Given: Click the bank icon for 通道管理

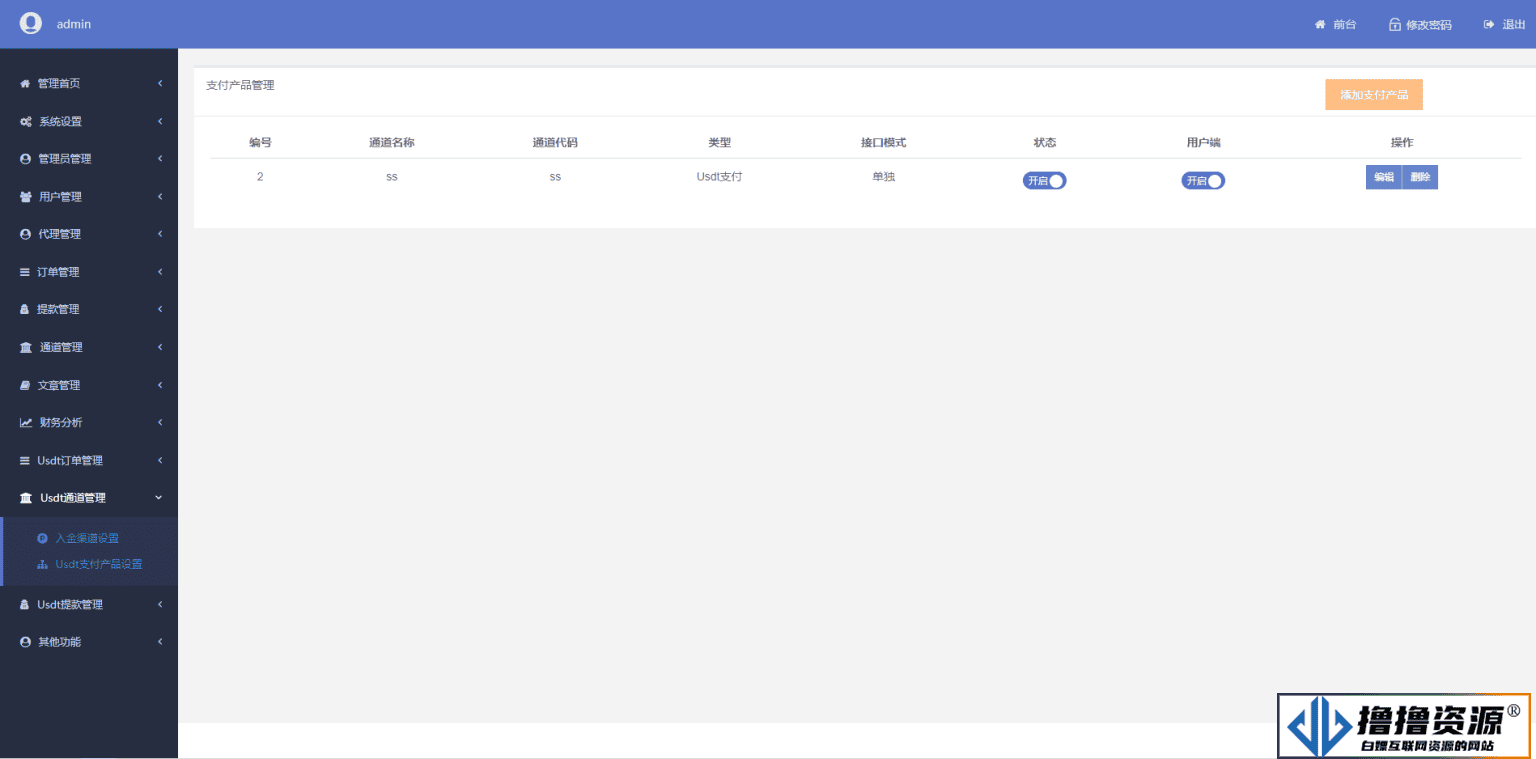Looking at the screenshot, I should coord(26,347).
